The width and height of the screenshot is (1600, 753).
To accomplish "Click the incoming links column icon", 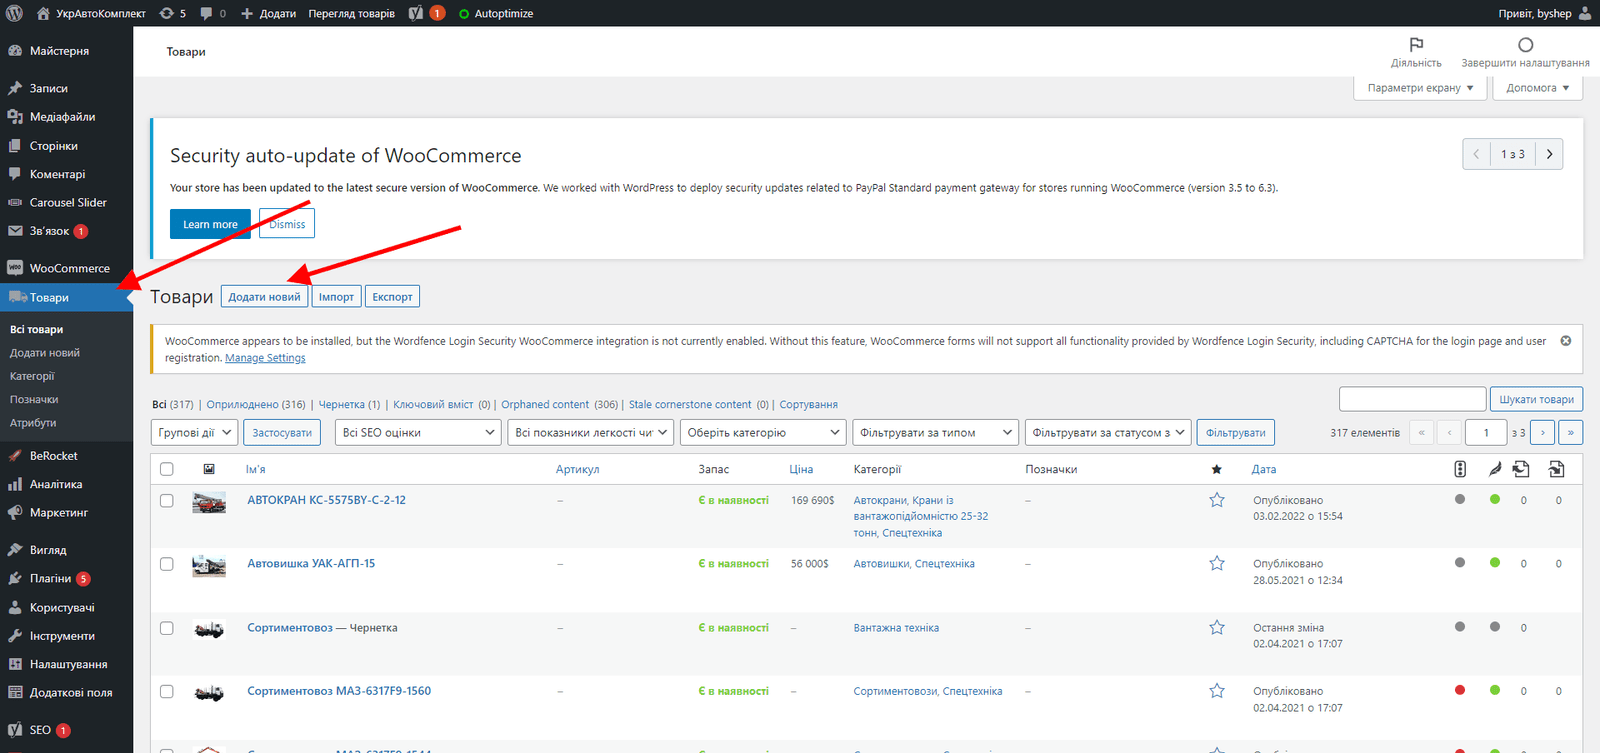I will 1556,469.
